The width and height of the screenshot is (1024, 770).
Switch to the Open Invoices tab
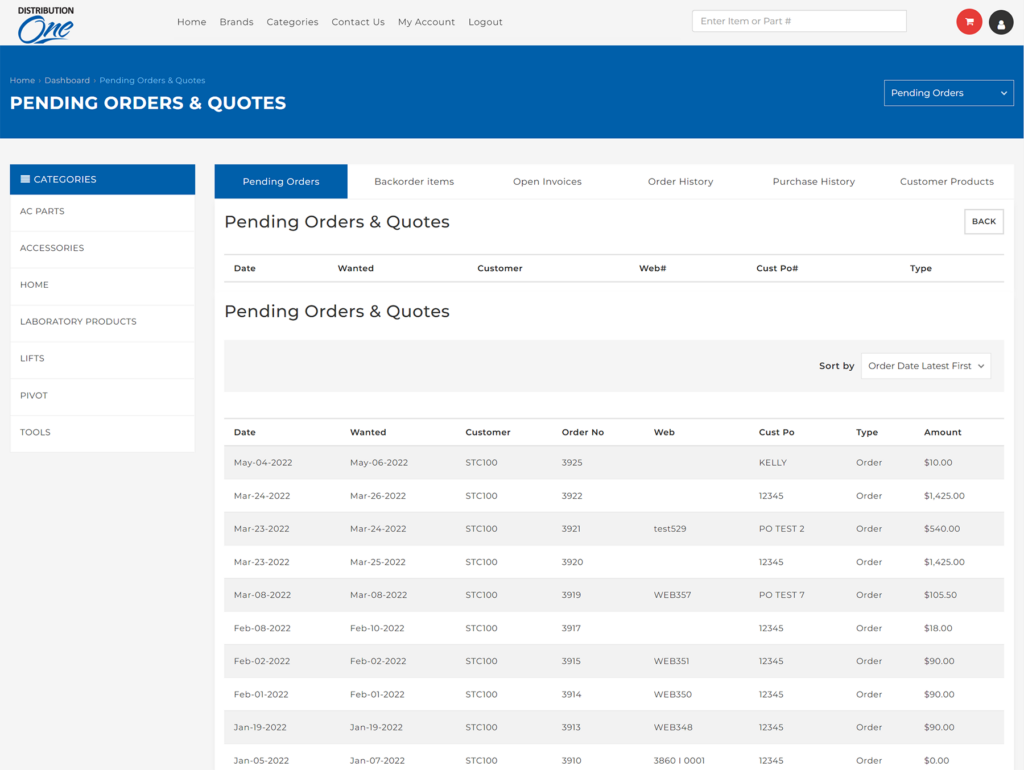pos(547,182)
